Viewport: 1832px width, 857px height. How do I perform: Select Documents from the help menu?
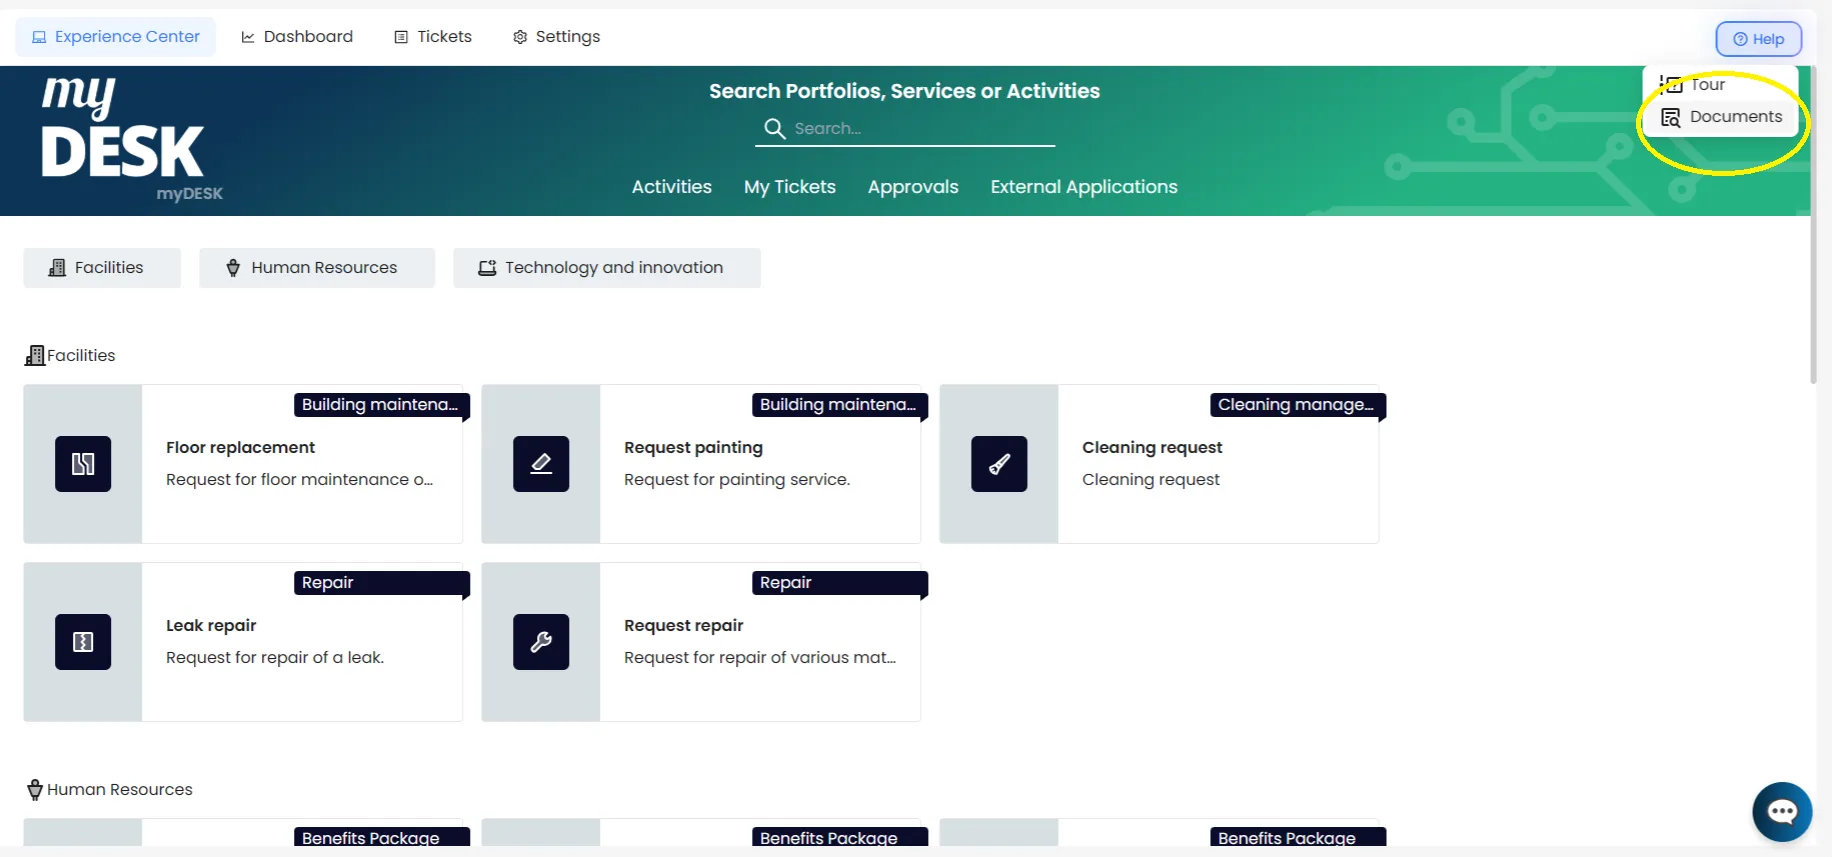tap(1721, 117)
